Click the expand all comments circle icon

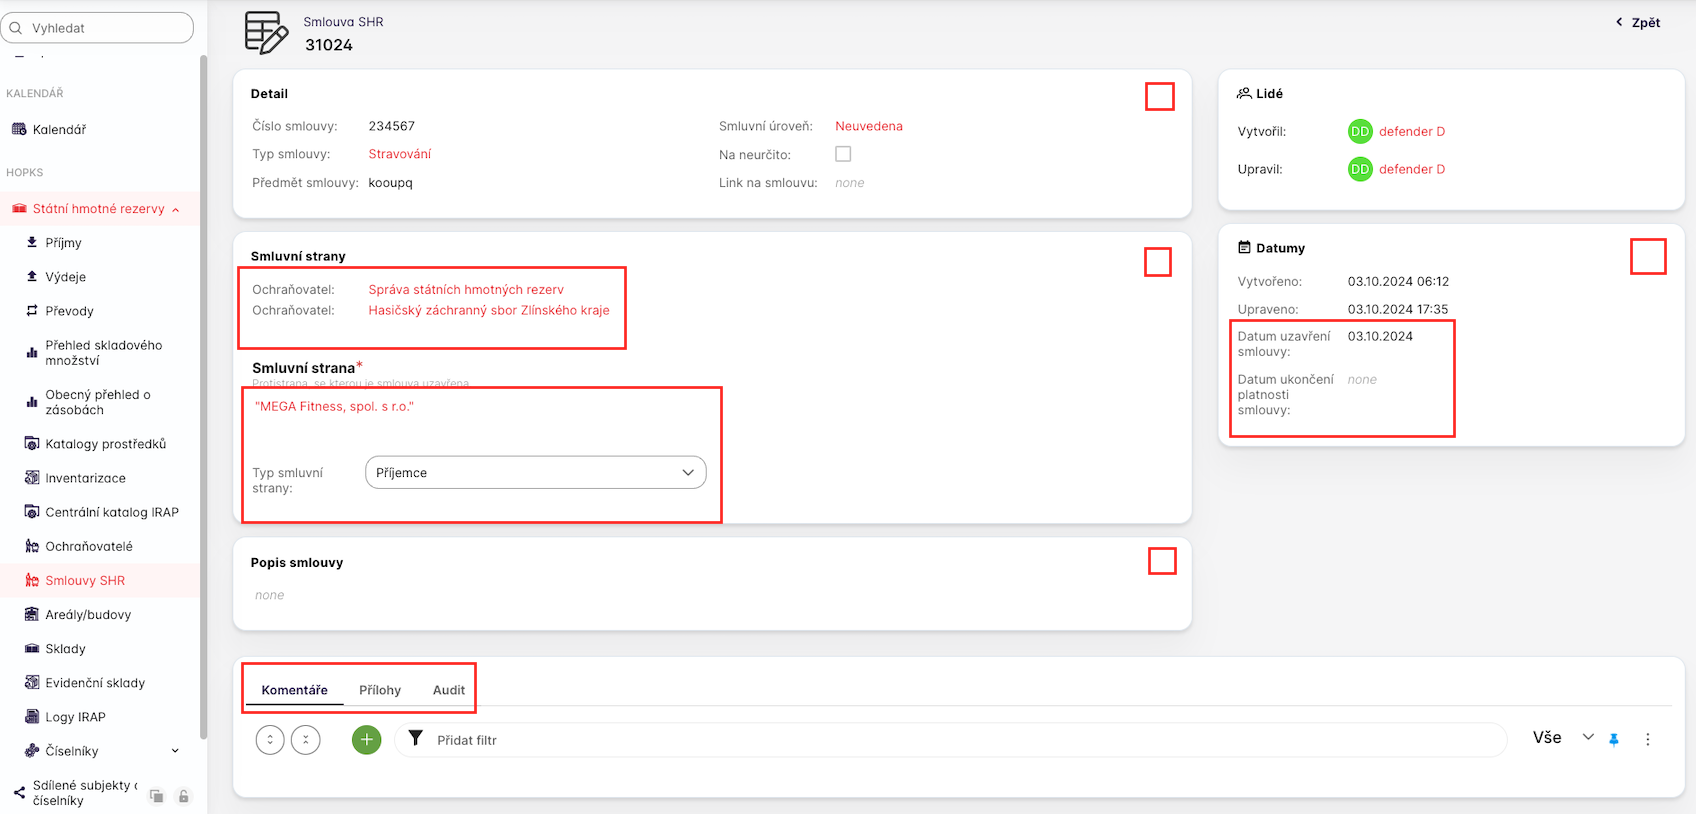click(x=270, y=740)
